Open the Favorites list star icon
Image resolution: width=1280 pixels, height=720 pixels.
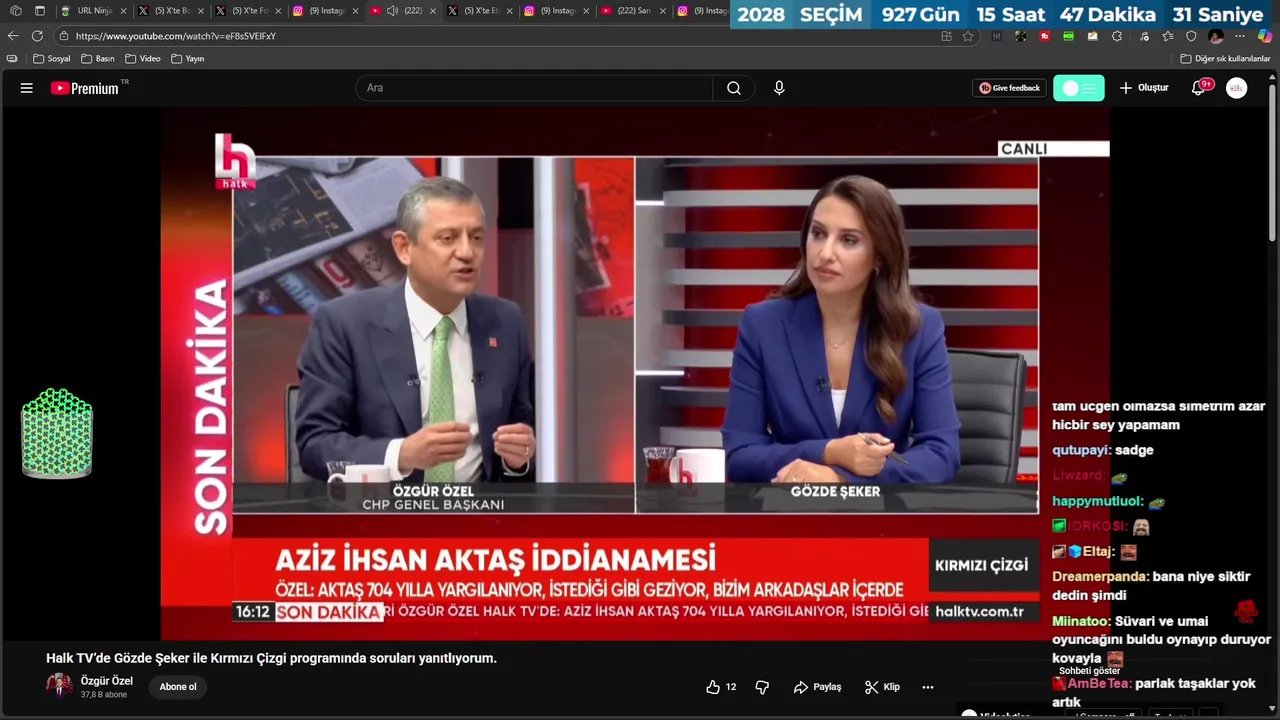click(1167, 36)
